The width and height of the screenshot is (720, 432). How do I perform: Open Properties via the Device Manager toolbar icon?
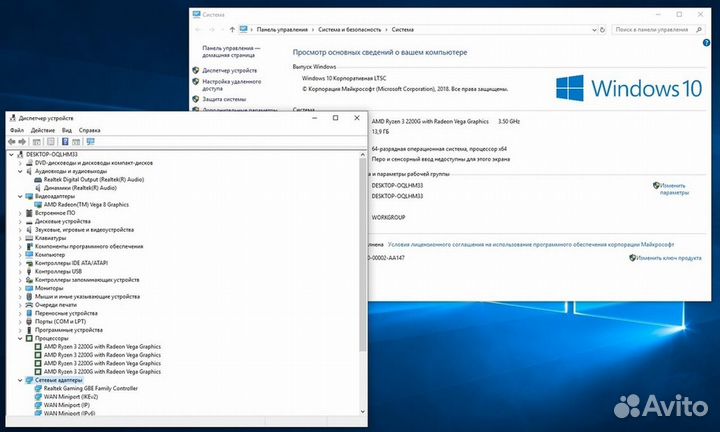coord(51,142)
